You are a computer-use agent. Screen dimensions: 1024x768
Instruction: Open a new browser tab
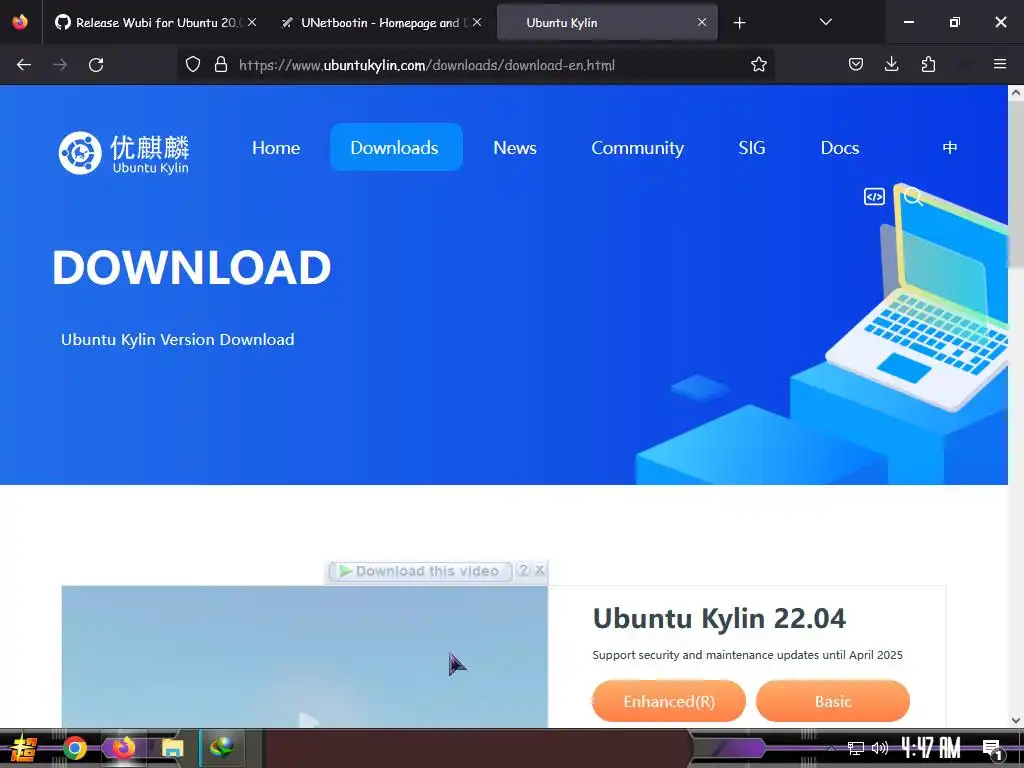click(739, 23)
